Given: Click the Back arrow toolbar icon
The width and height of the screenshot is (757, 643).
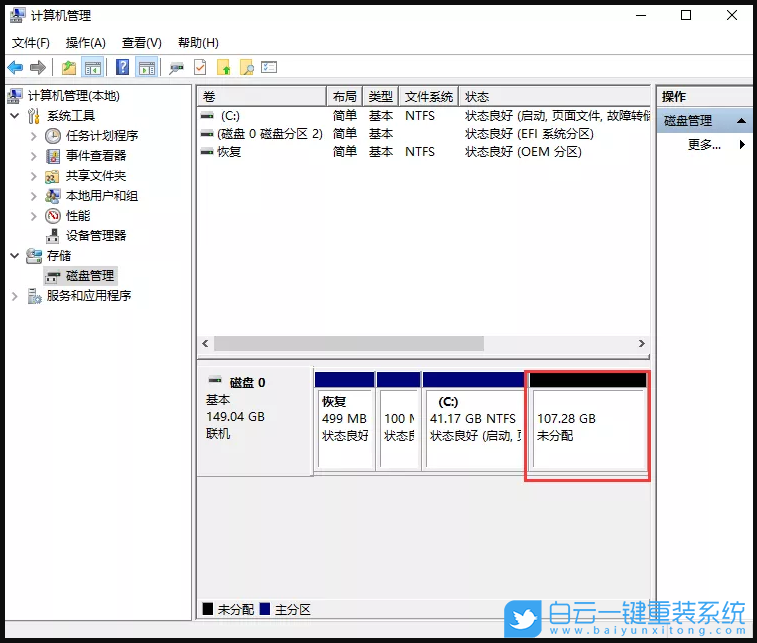Looking at the screenshot, I should coord(15,68).
